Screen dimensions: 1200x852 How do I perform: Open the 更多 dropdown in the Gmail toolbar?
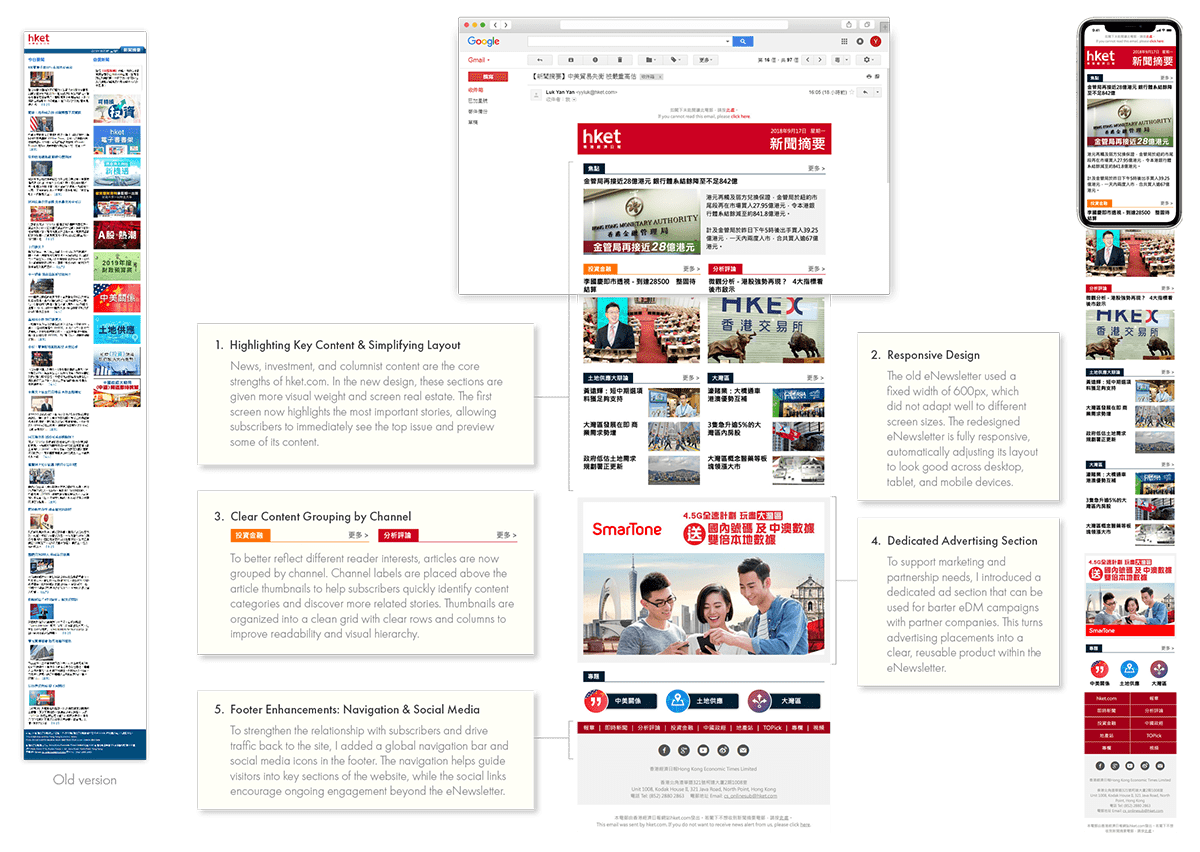pos(704,59)
